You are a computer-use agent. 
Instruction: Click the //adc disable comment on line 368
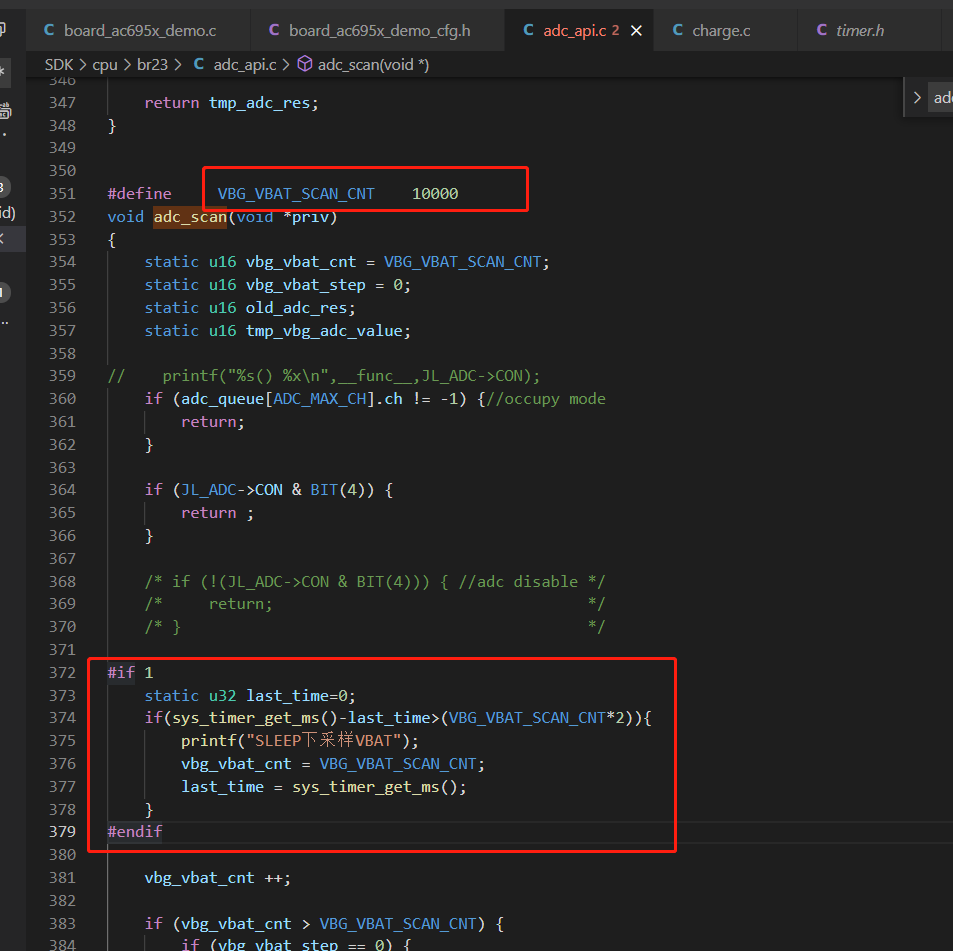[518, 582]
